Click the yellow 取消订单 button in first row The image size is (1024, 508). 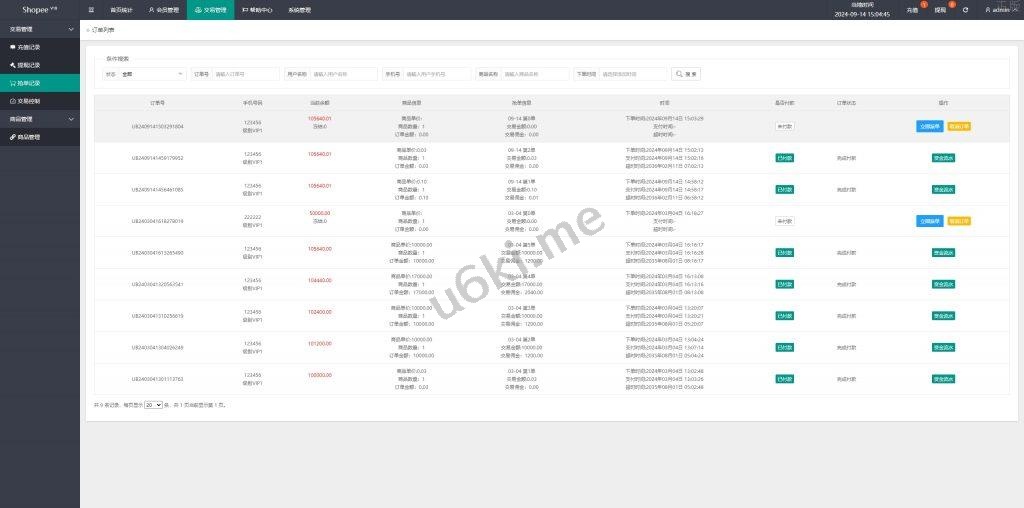[x=958, y=126]
